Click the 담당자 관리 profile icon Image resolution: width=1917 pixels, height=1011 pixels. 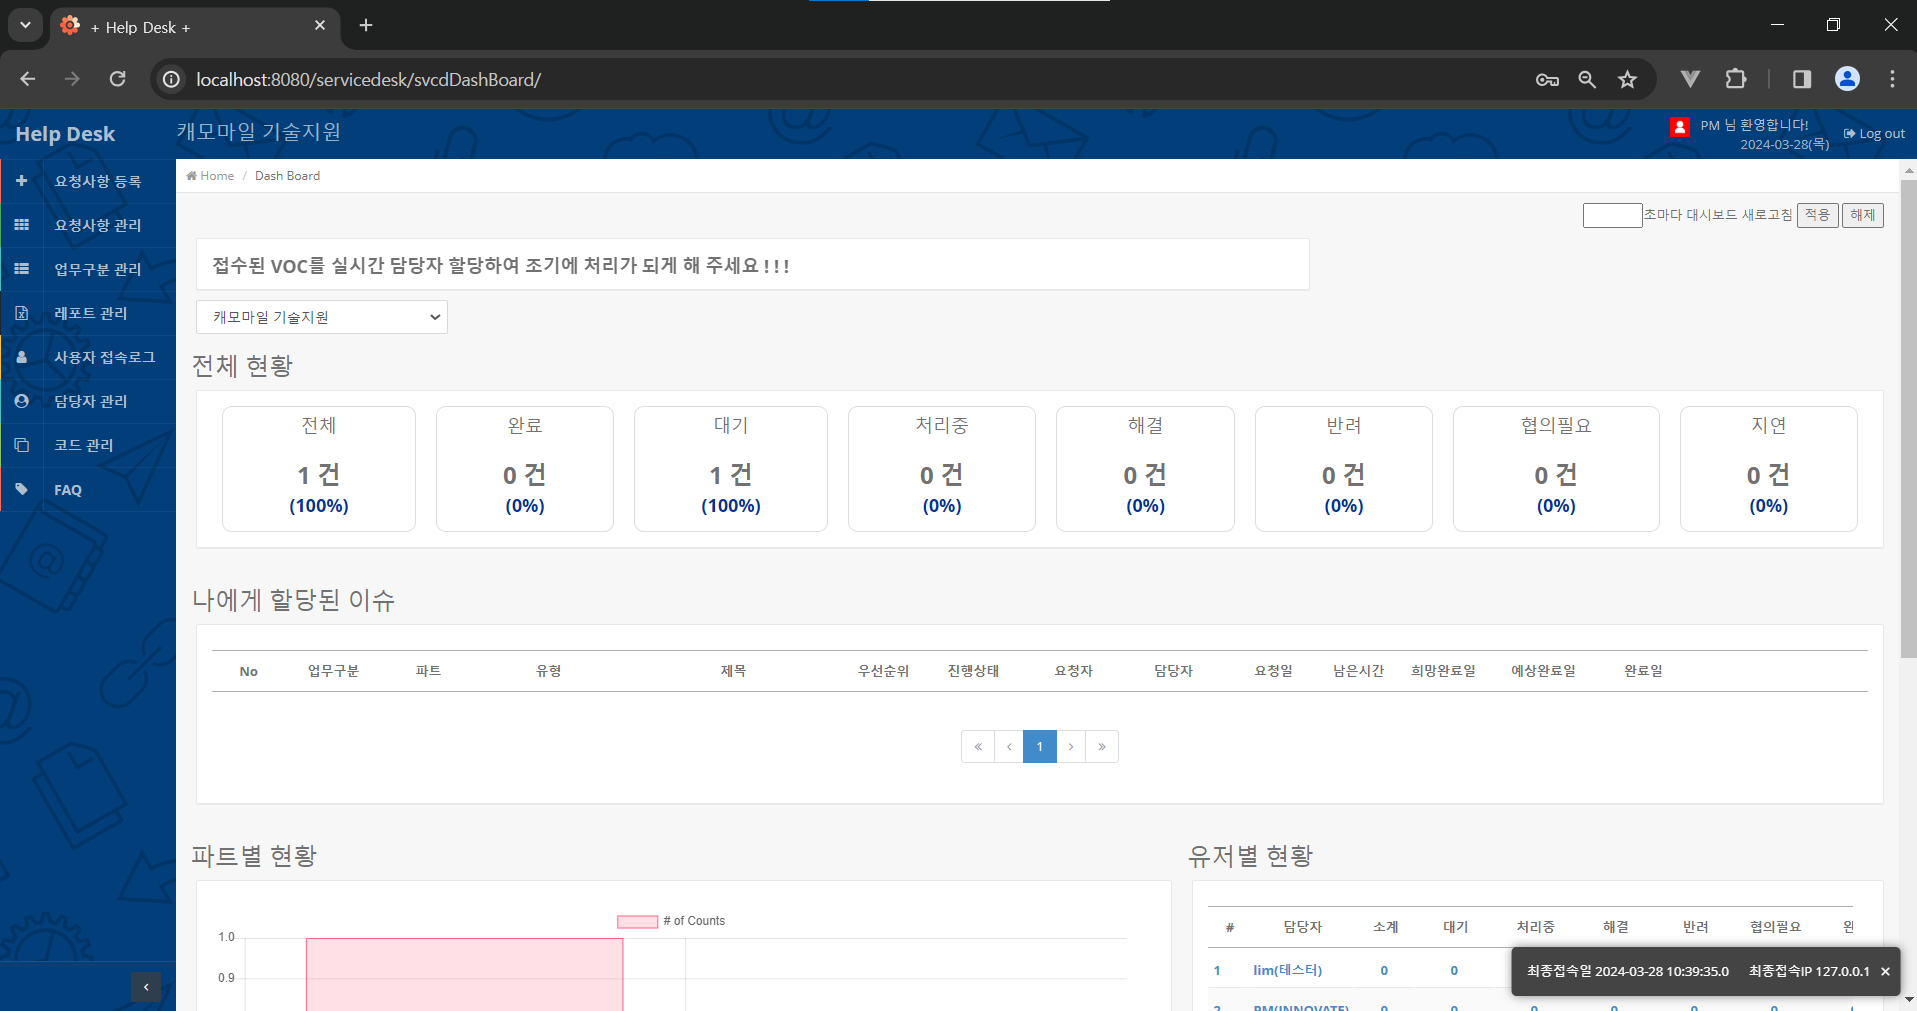pos(22,401)
